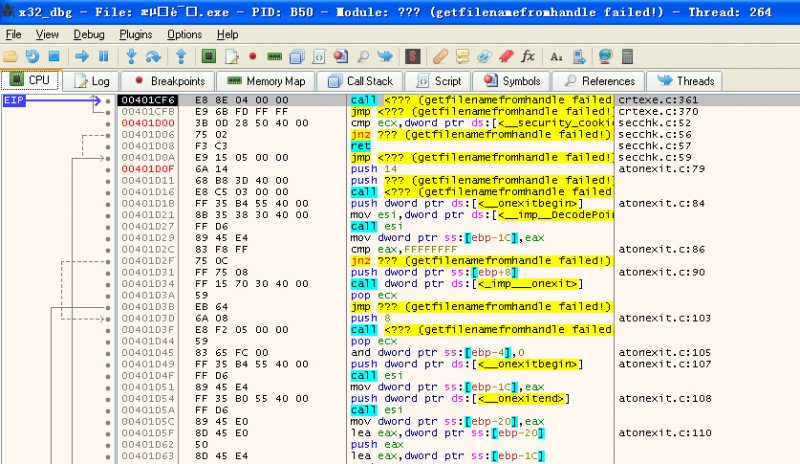Select bytes 'FF 15 70 30 40 00'
This screenshot has height=464, width=800.
pyautogui.click(x=252, y=284)
